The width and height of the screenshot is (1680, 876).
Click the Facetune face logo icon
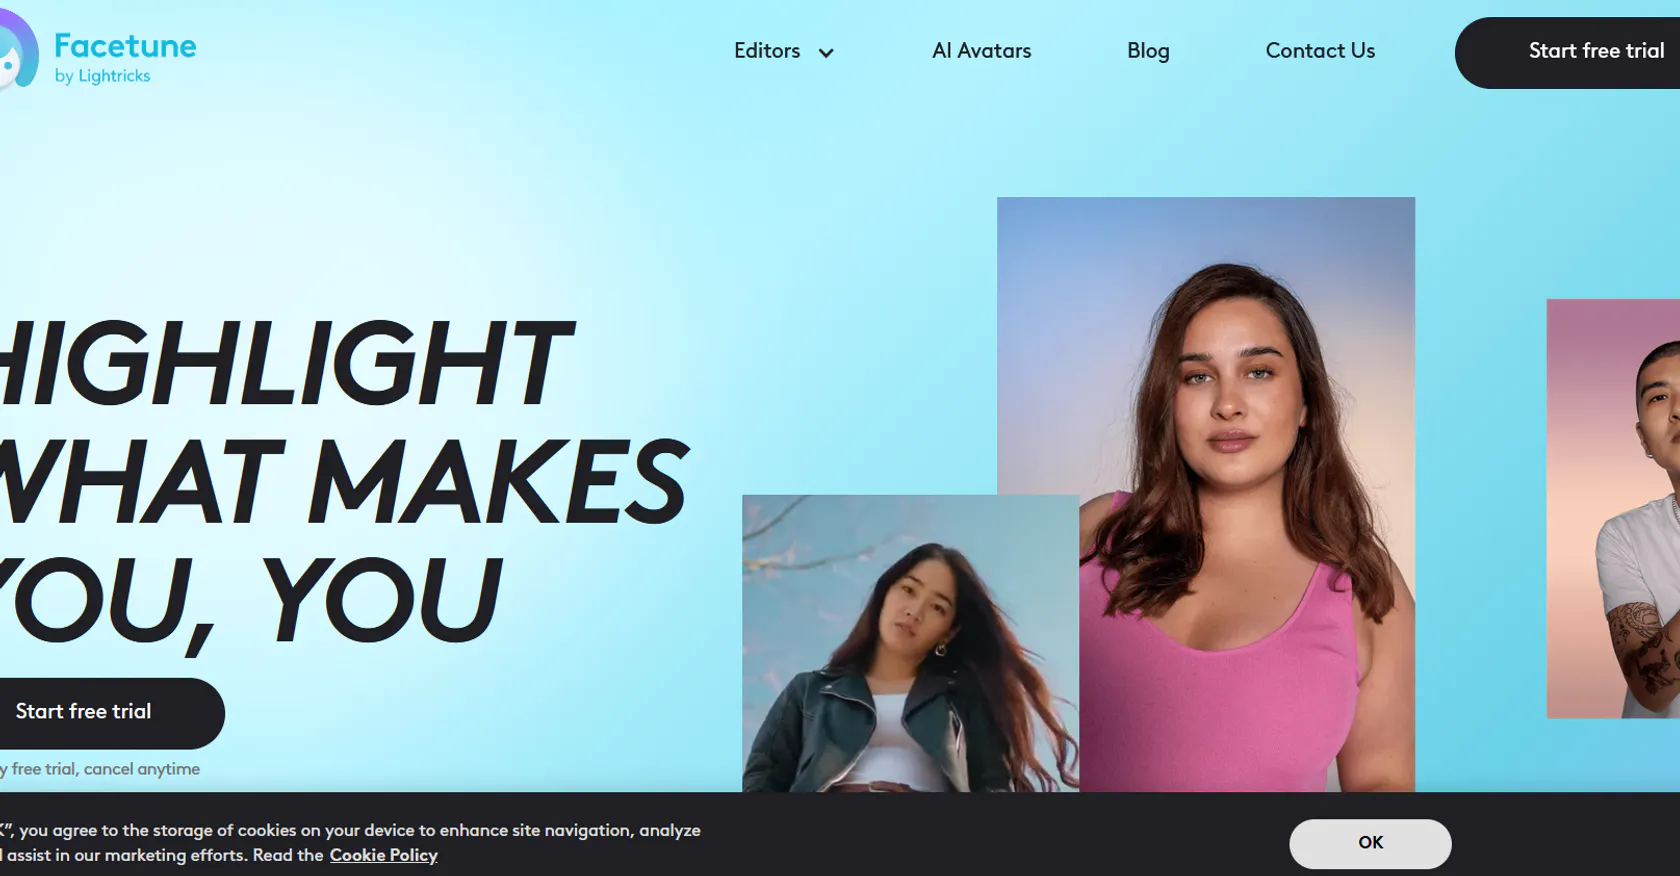coord(18,51)
